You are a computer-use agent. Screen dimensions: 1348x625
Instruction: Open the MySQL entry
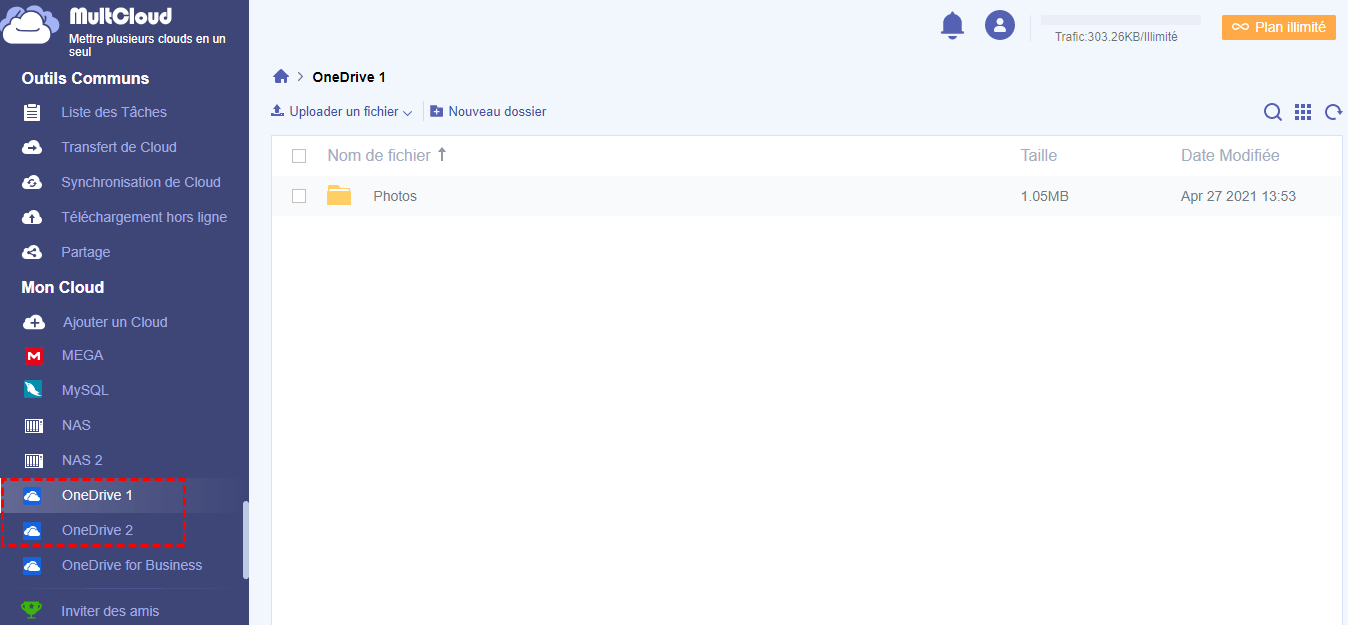pyautogui.click(x=85, y=390)
